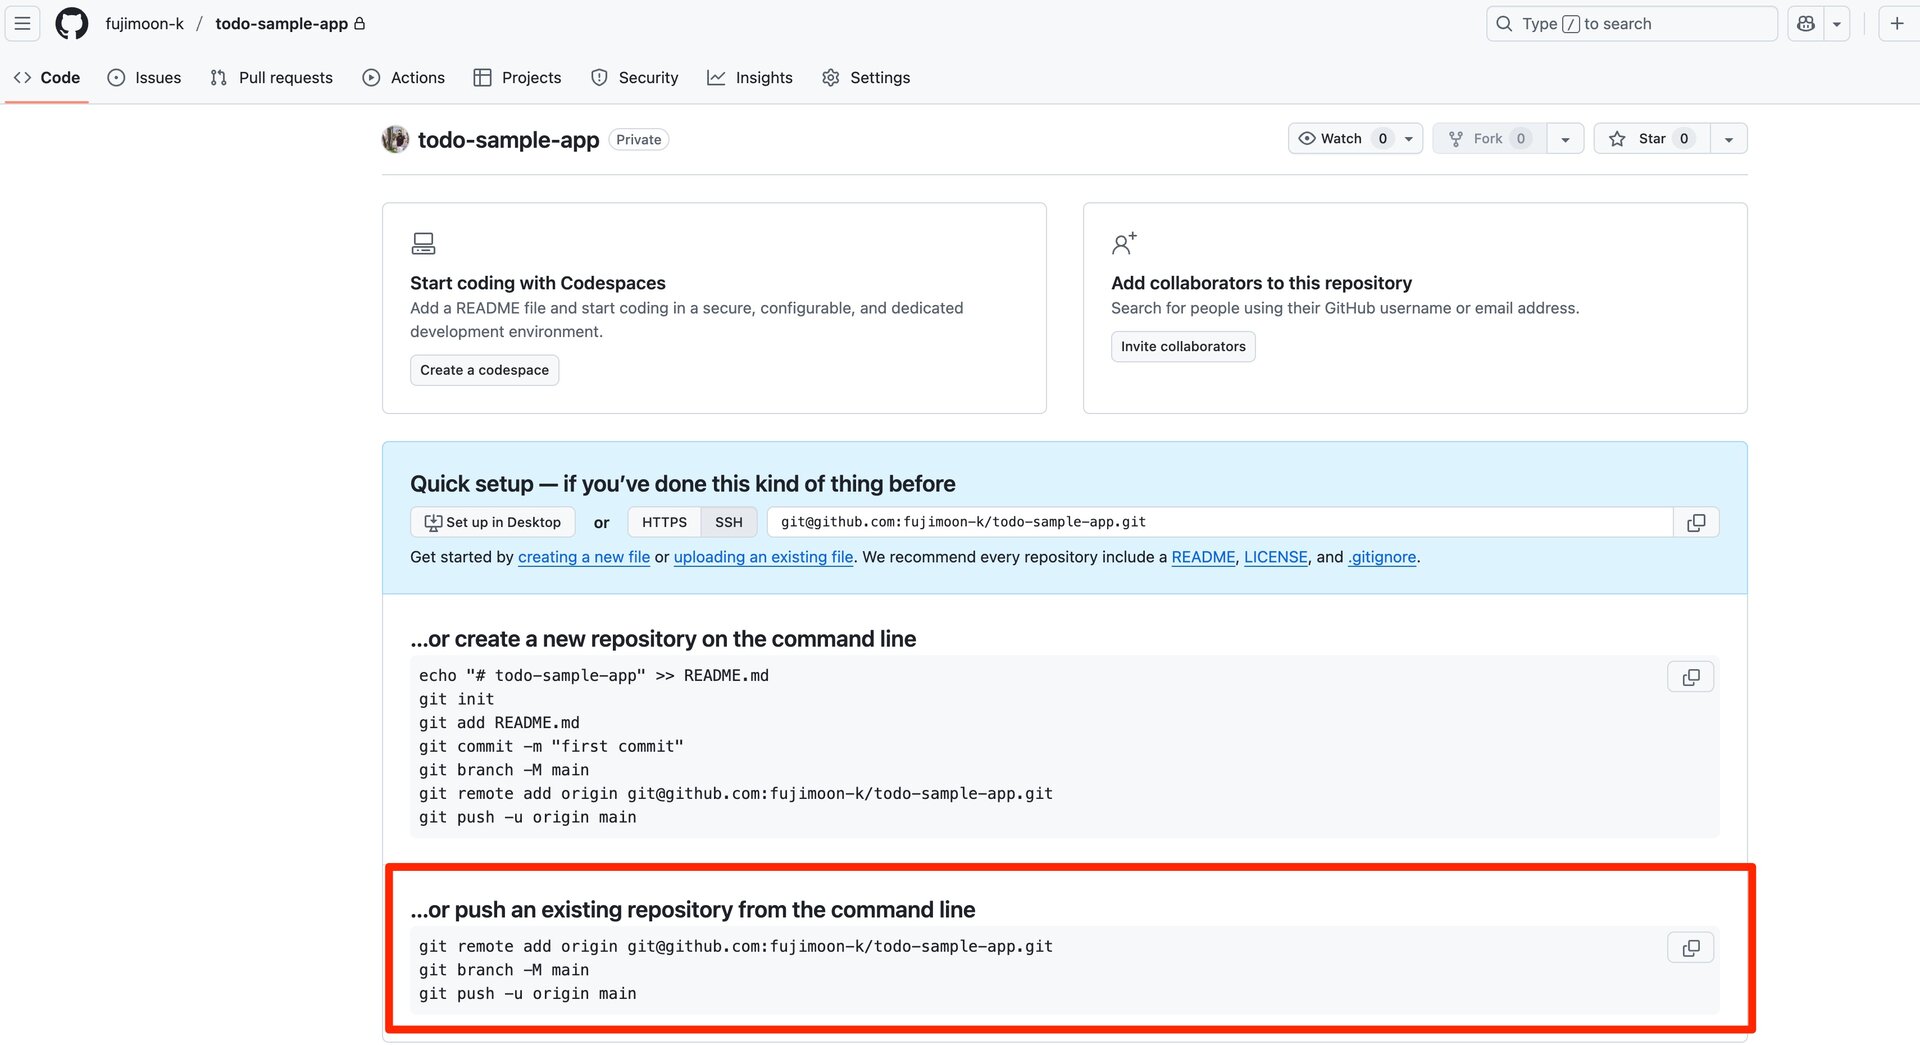The height and width of the screenshot is (1045, 1920).
Task: Select the SSH clone URL option
Action: point(728,522)
